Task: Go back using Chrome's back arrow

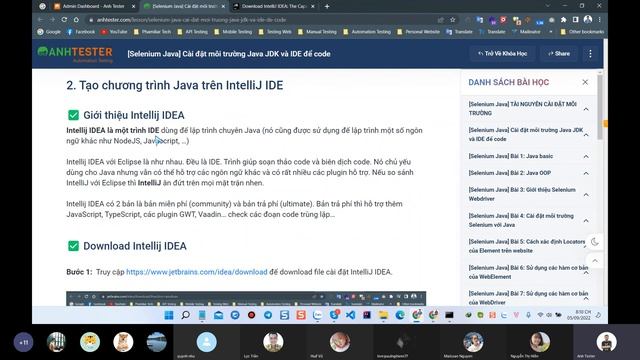Action: tap(40, 20)
